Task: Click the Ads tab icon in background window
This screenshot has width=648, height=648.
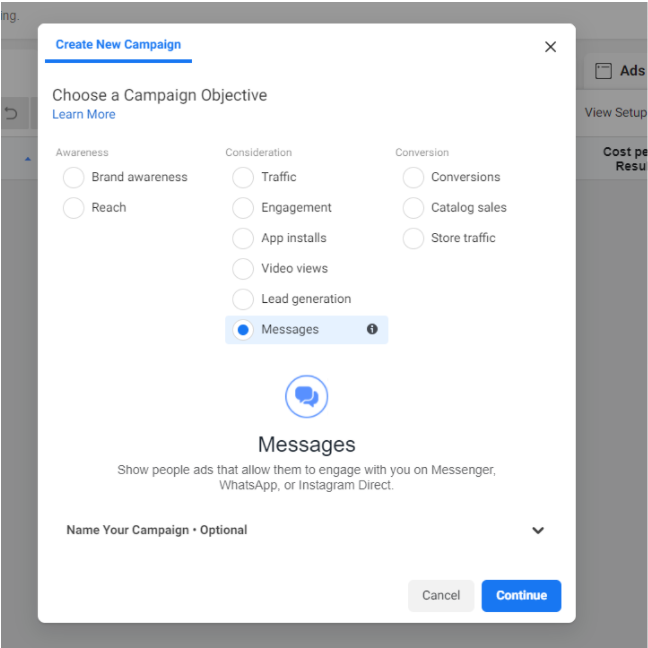Action: click(x=603, y=71)
